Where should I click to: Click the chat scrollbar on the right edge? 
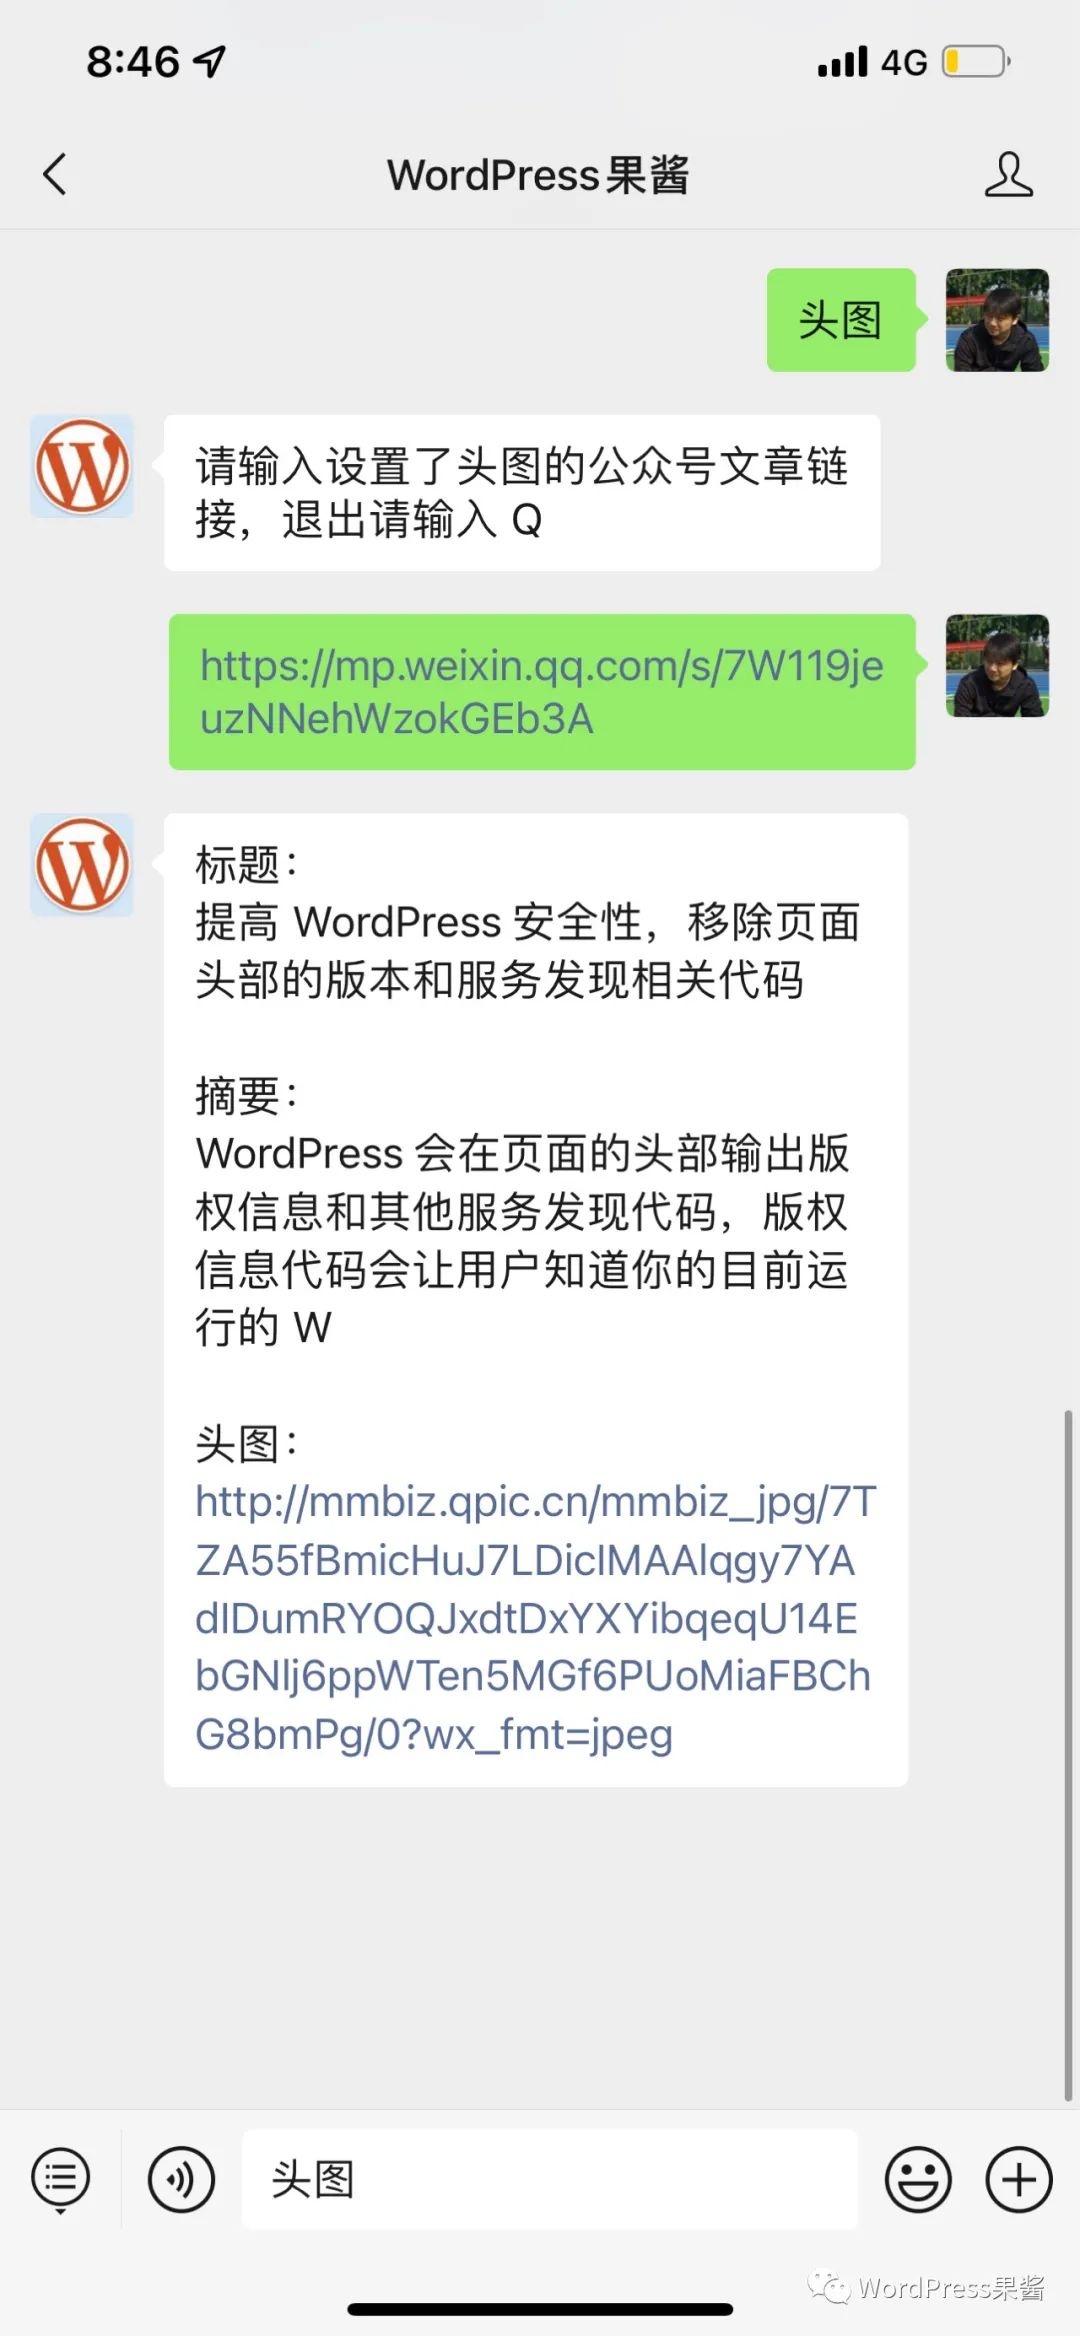tap(1068, 1755)
